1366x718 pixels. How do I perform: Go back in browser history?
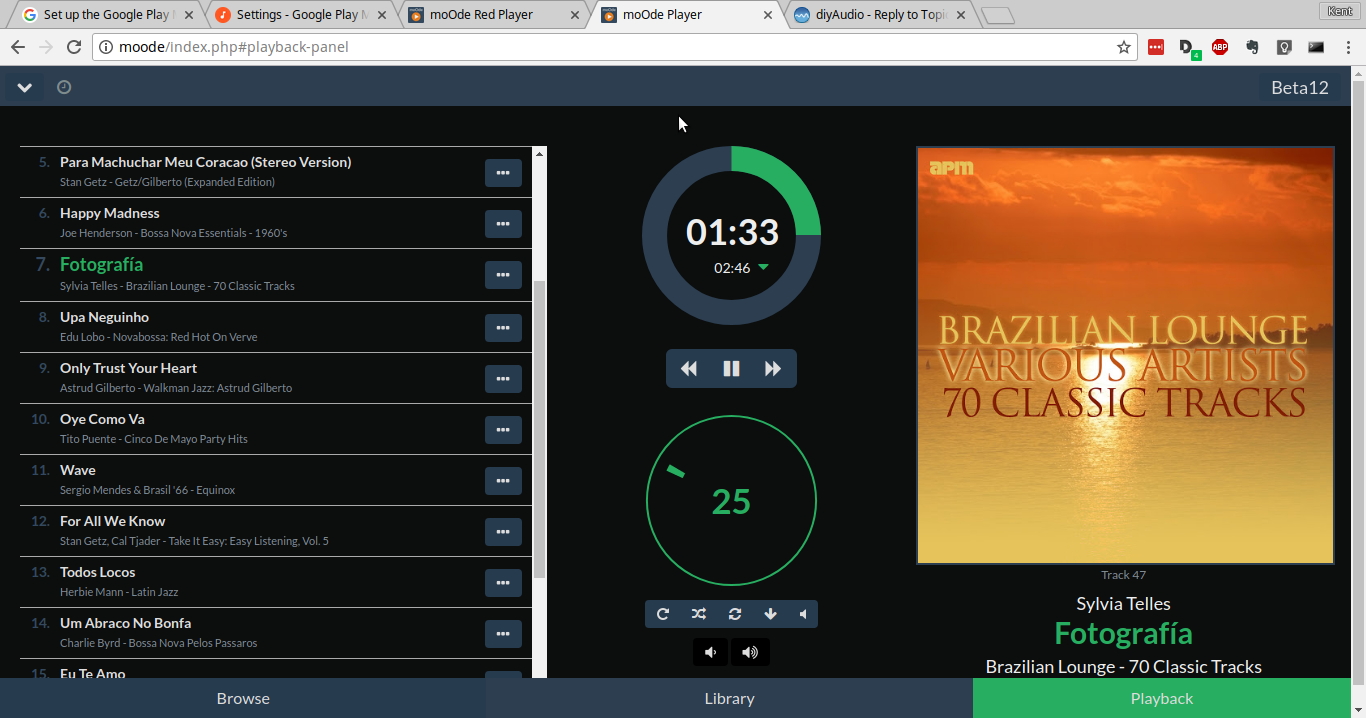(18, 47)
